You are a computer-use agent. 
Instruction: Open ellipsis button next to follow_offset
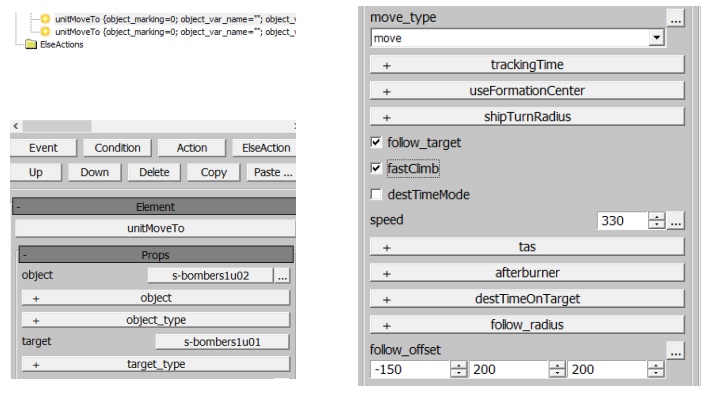[x=676, y=350]
